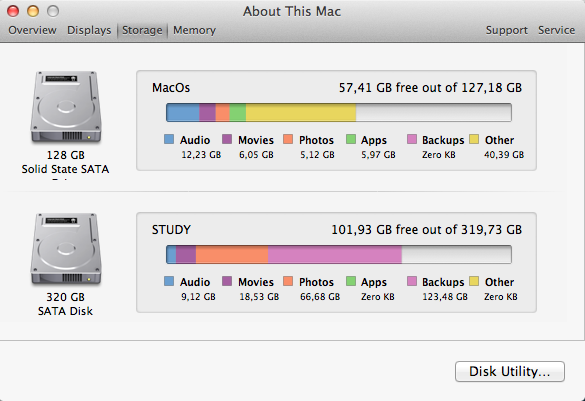Click the purple Movies legend swatch under STUDY
Screen dimensions: 585x401
click(227, 281)
